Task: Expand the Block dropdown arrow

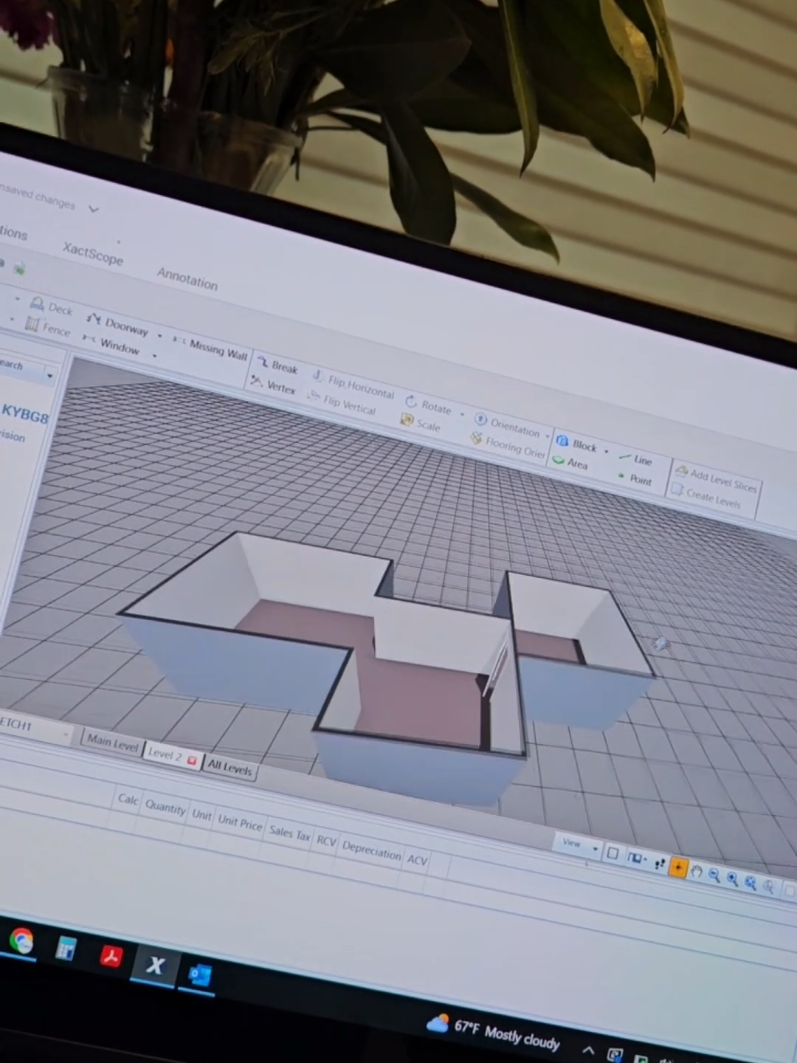Action: (606, 451)
